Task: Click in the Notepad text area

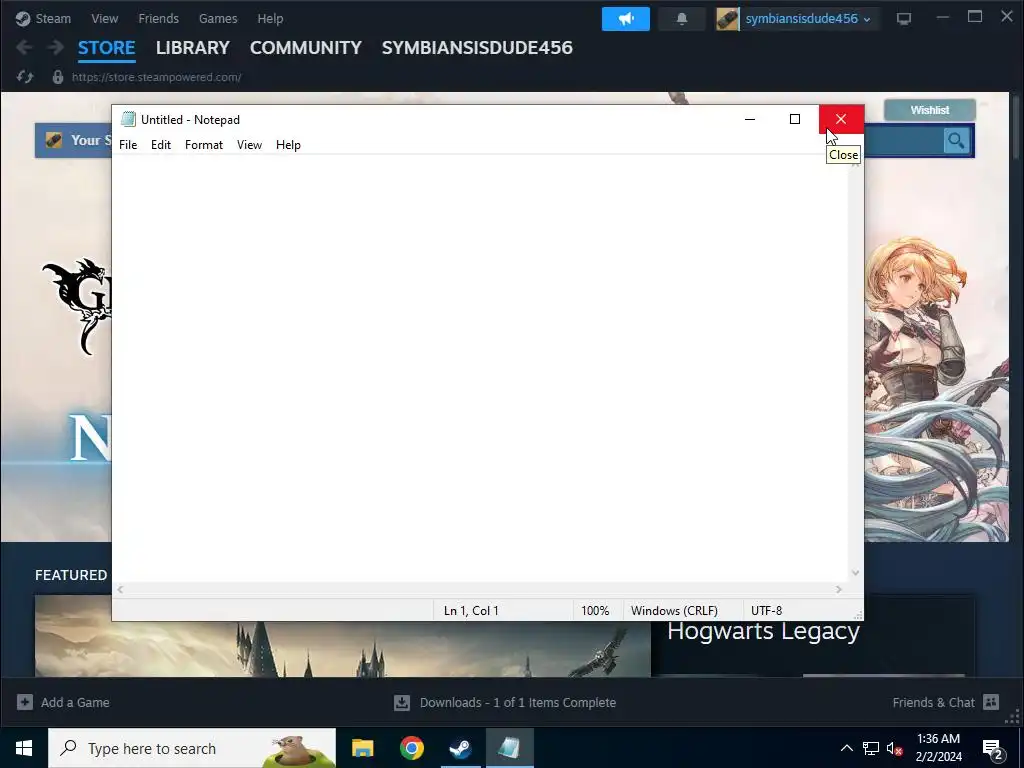Action: [480, 369]
